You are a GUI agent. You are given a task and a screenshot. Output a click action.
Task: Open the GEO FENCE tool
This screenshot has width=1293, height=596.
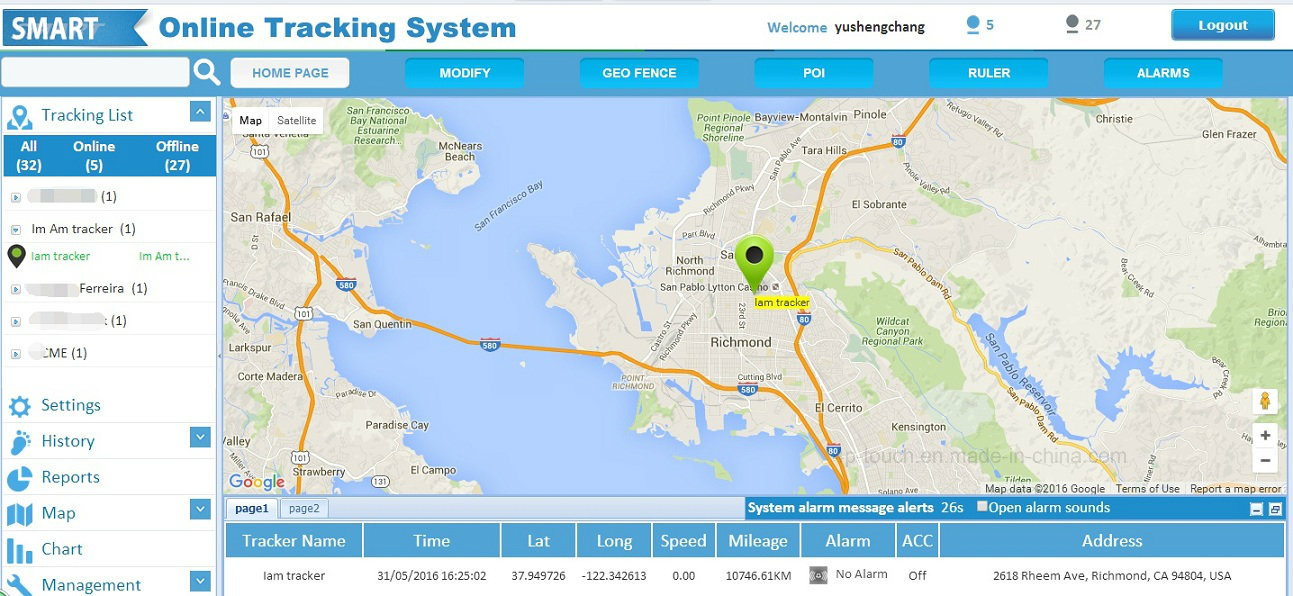[639, 73]
